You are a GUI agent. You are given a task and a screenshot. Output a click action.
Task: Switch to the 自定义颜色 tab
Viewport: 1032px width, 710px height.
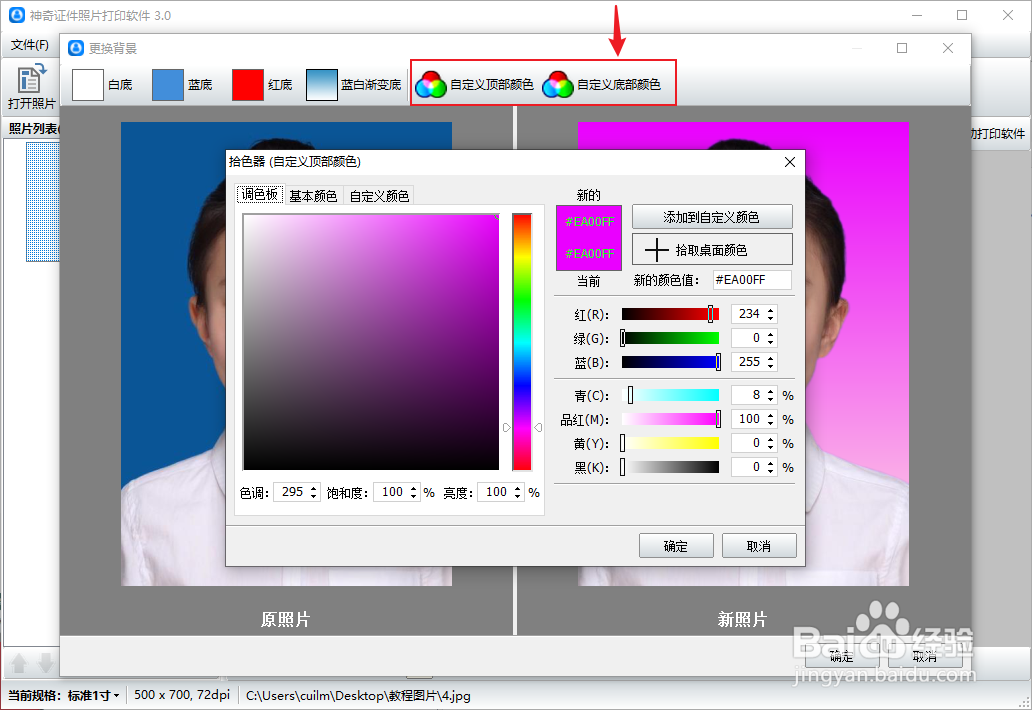378,196
